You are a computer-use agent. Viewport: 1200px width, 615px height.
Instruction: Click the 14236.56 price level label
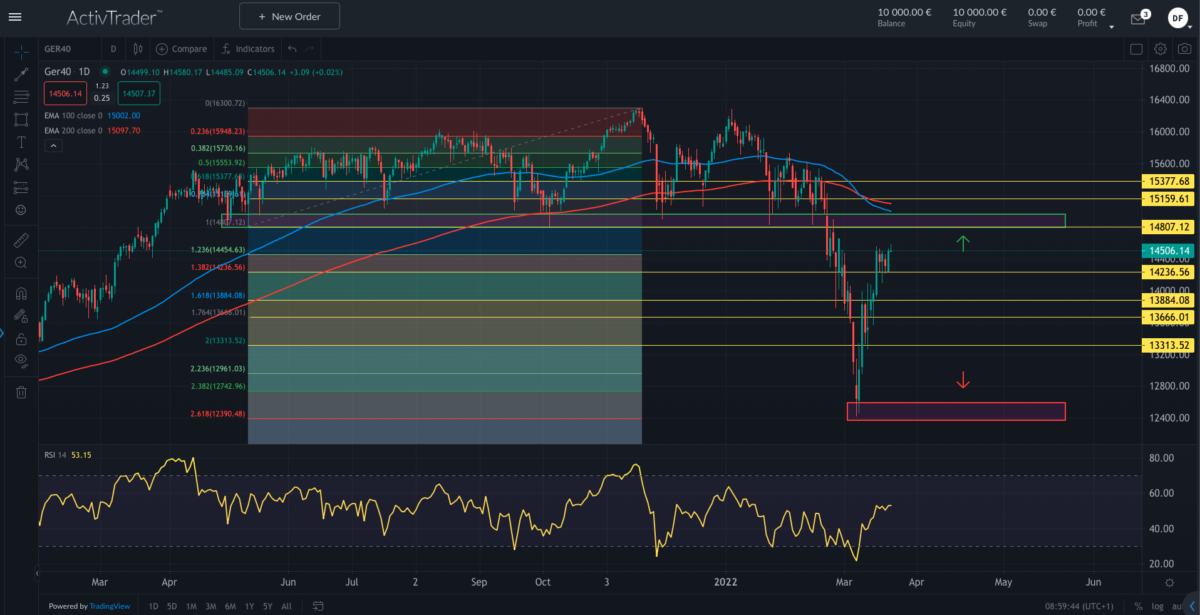(1170, 272)
